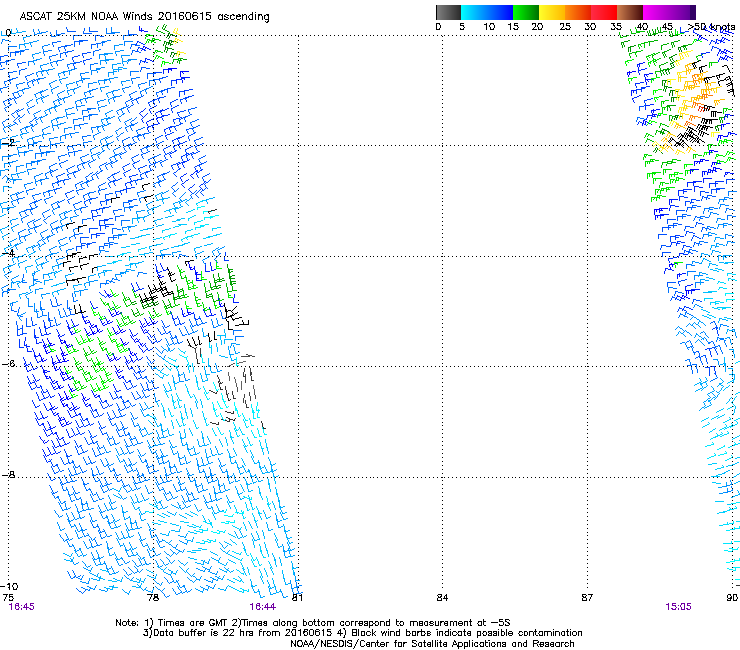
Task: Click the purple "16:44" pass time
Action: [x=262, y=607]
